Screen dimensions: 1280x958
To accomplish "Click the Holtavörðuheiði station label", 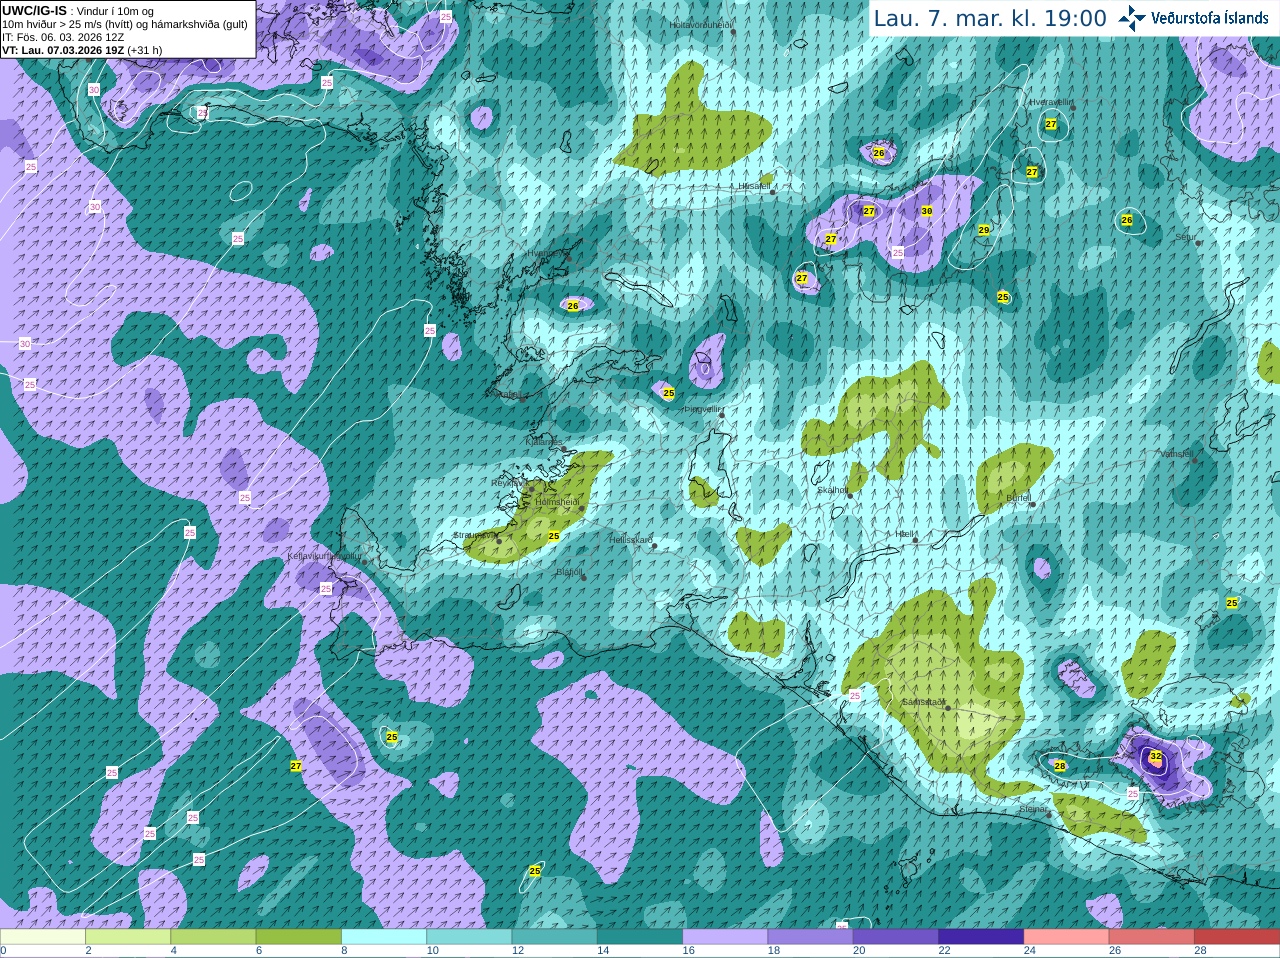I will tap(701, 24).
